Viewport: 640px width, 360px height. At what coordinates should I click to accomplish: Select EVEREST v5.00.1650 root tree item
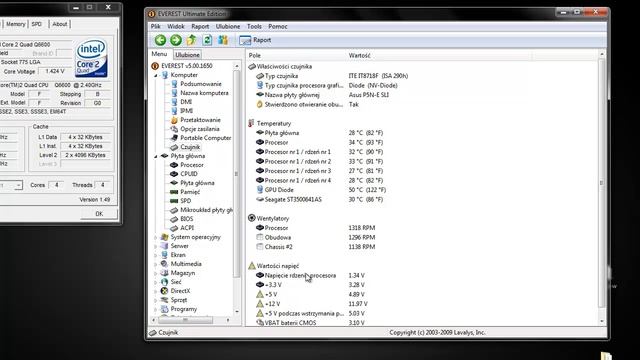click(x=182, y=66)
